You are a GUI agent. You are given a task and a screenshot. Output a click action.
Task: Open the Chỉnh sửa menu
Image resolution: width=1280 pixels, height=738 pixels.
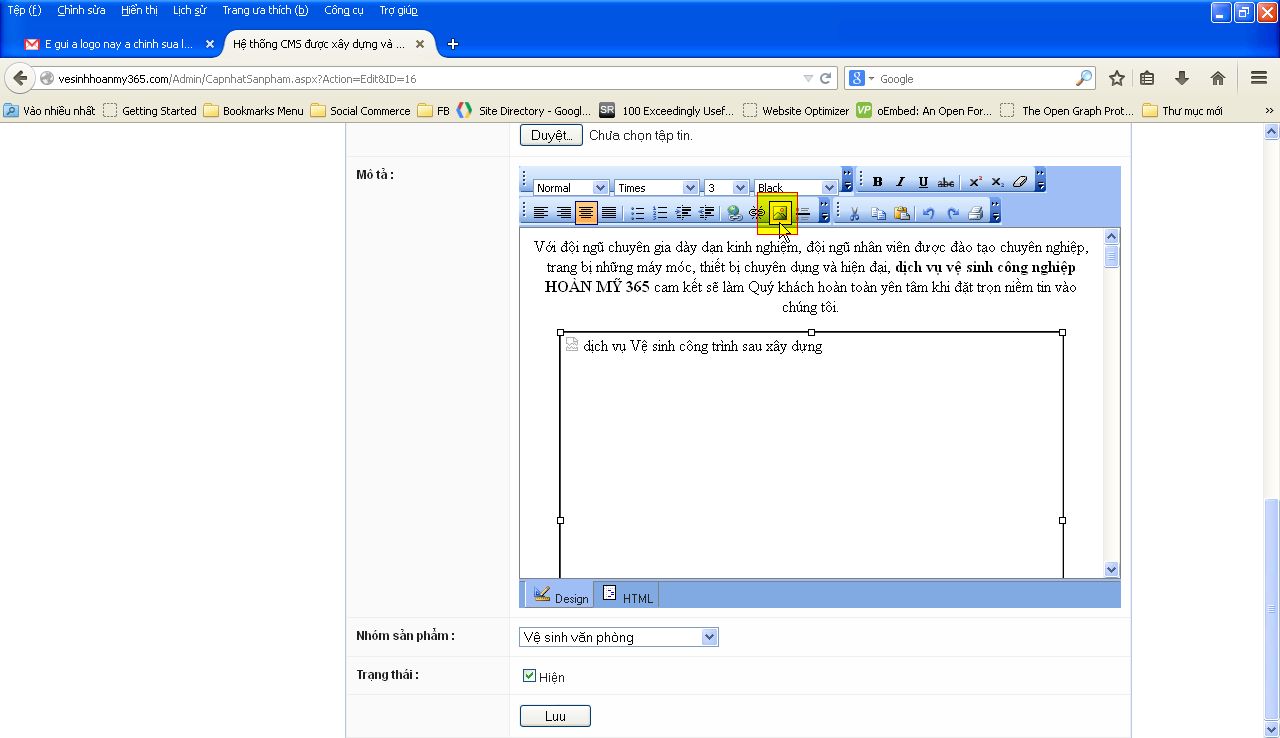(x=81, y=10)
